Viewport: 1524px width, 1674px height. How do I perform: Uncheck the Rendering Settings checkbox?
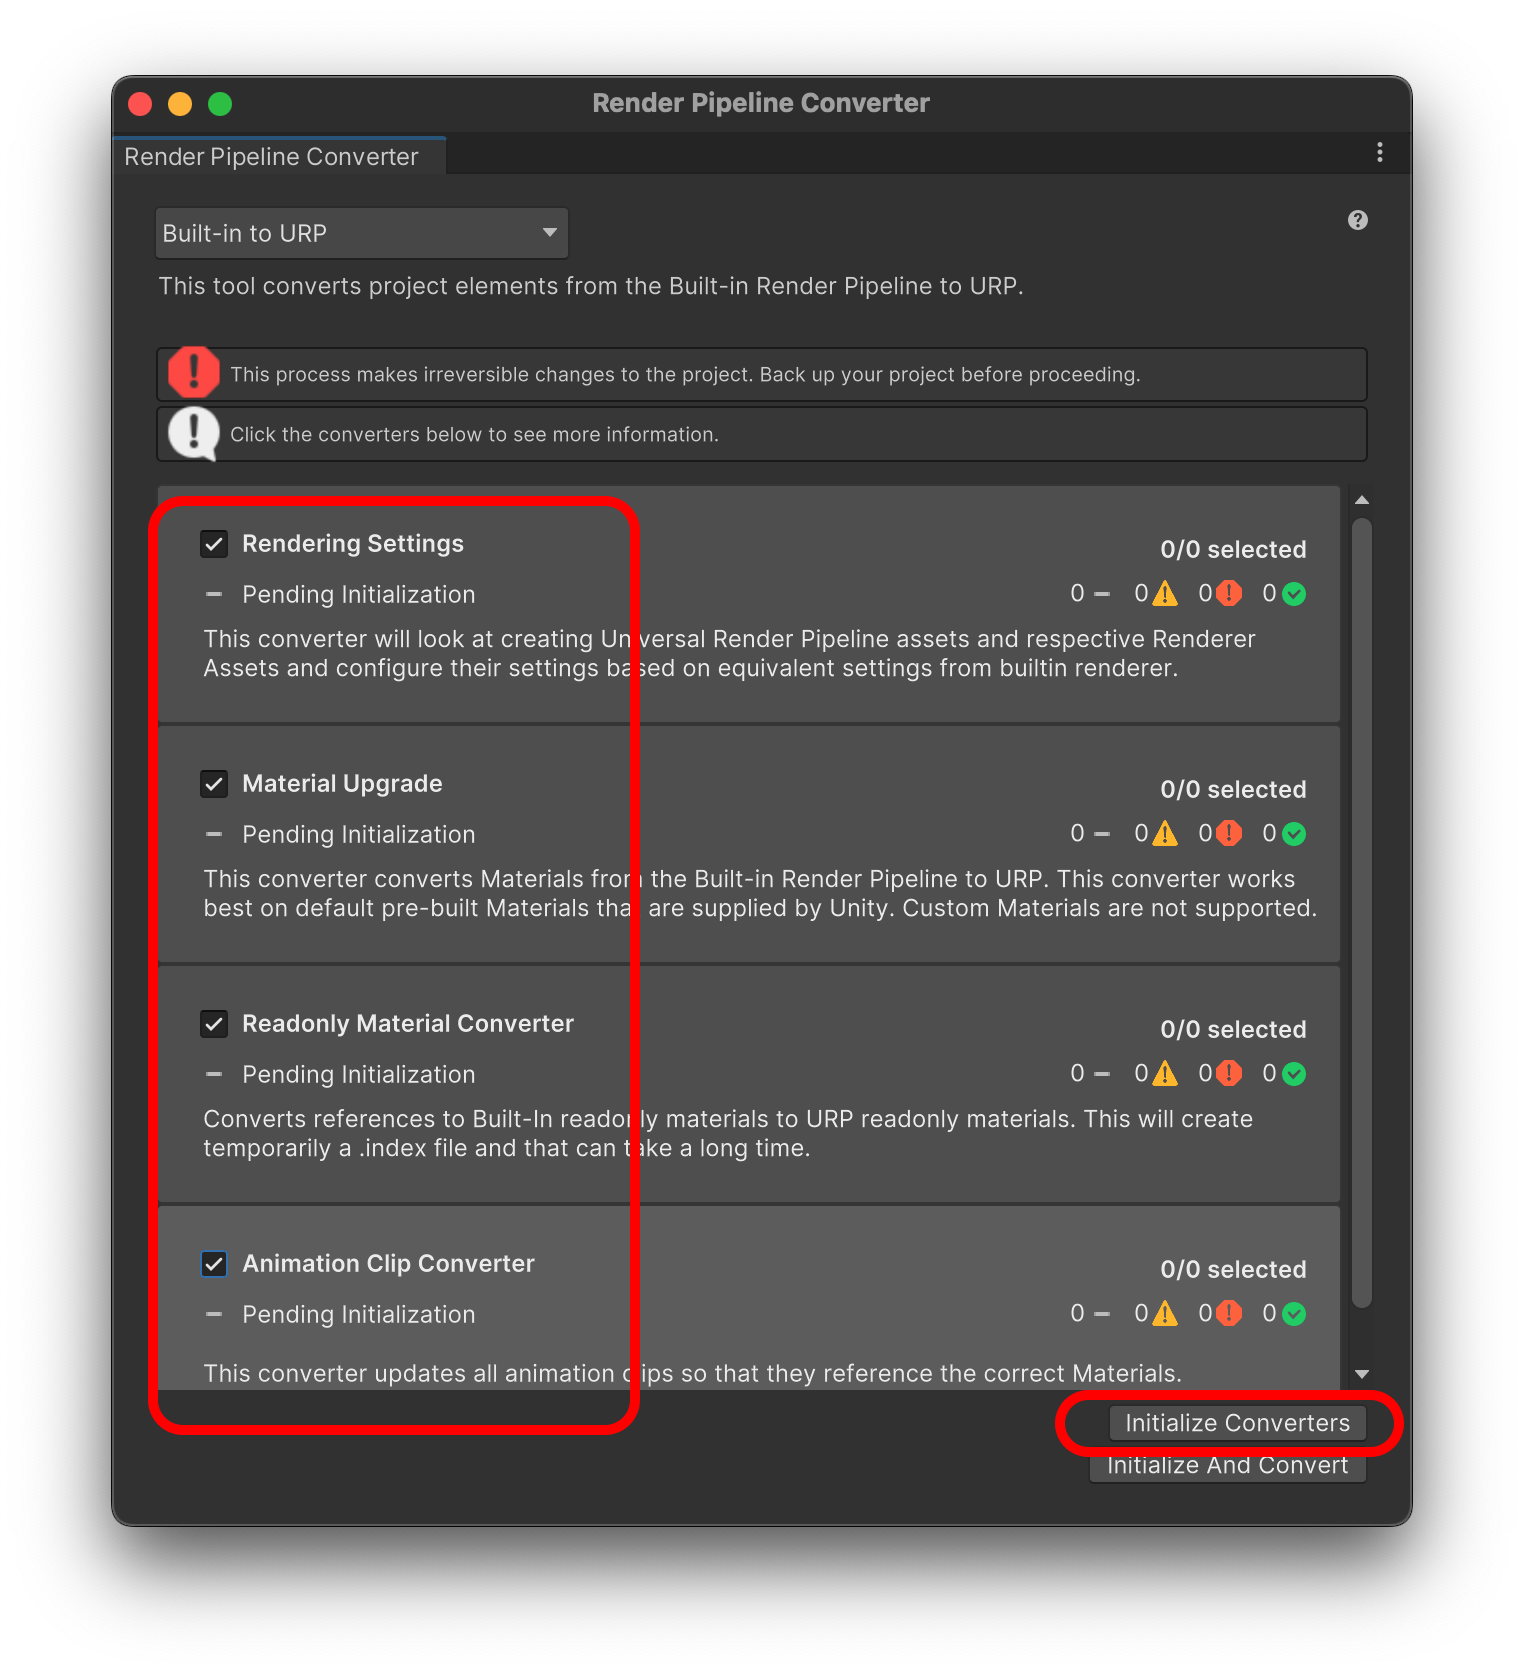pyautogui.click(x=214, y=544)
